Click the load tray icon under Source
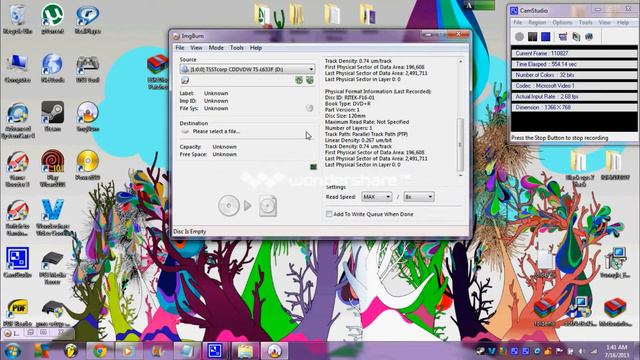The height and width of the screenshot is (360, 640). [x=310, y=80]
